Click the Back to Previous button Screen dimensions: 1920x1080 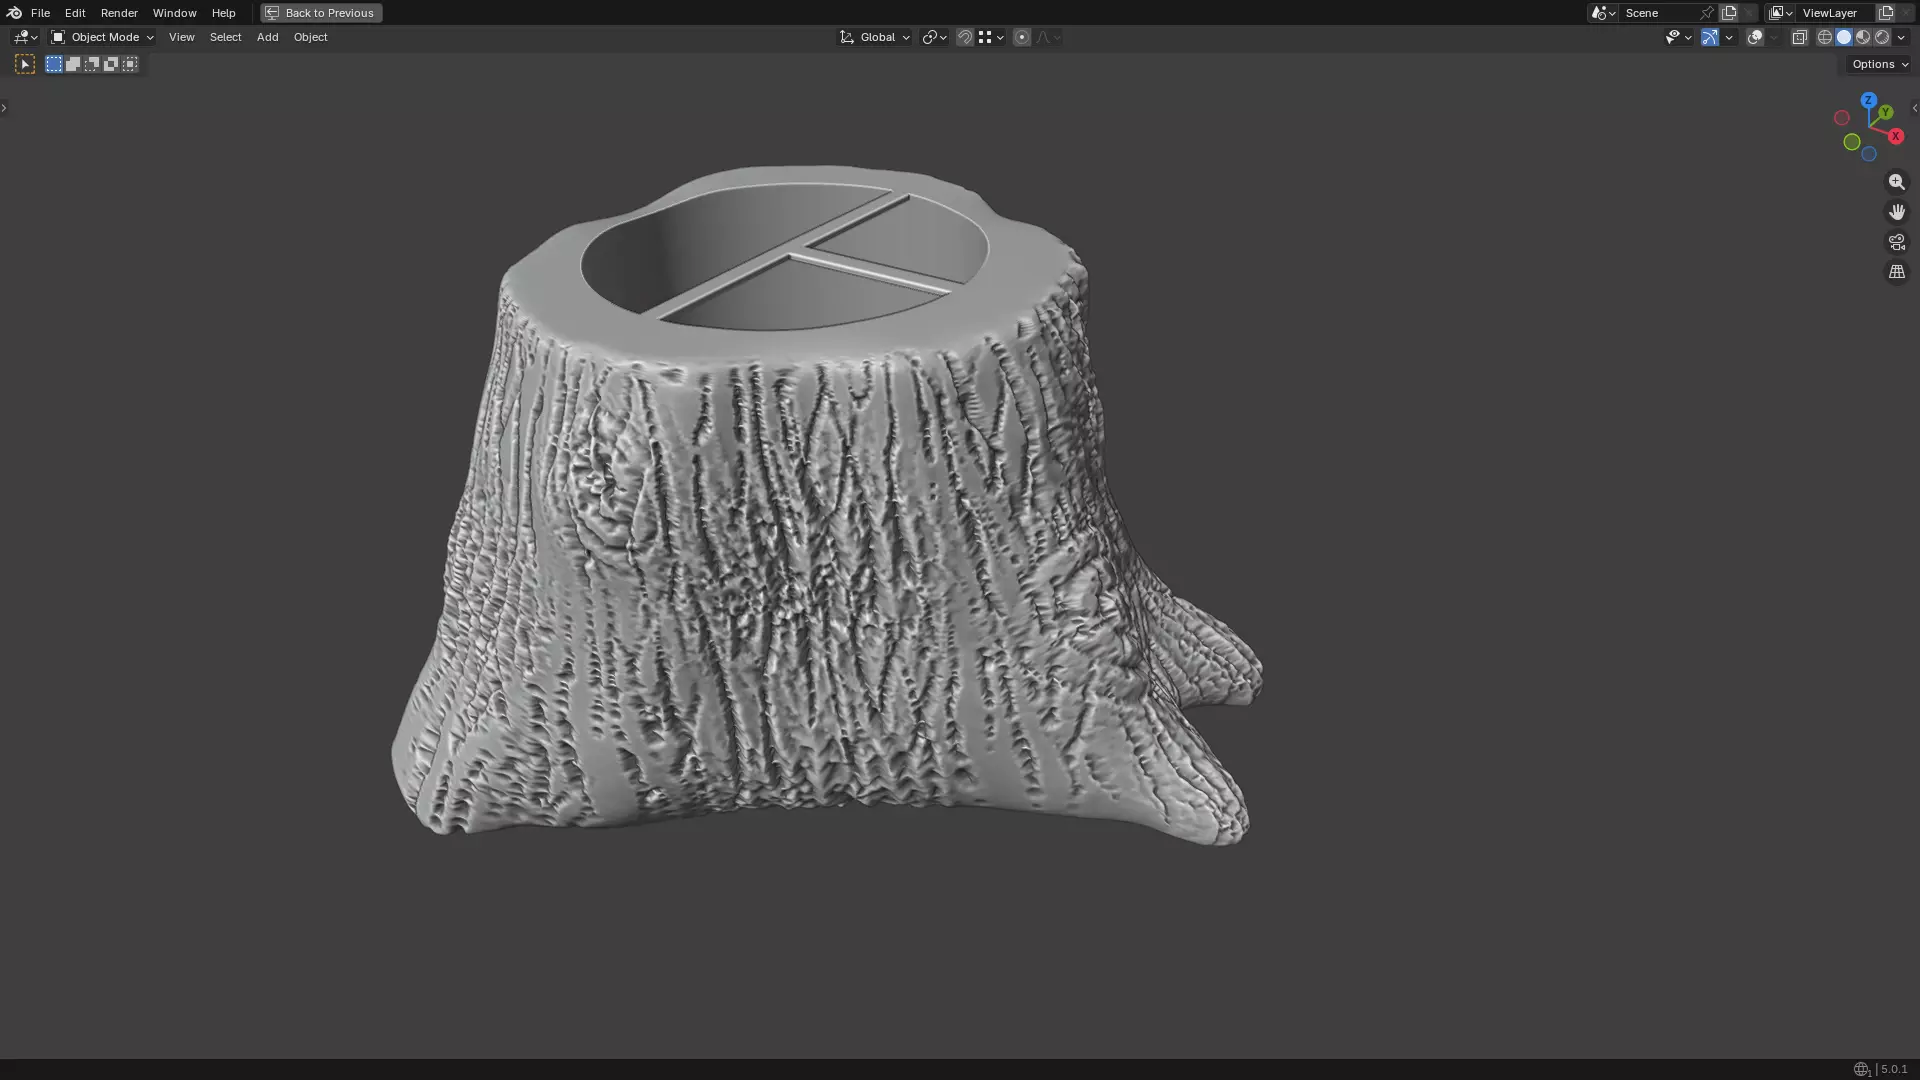pos(321,13)
